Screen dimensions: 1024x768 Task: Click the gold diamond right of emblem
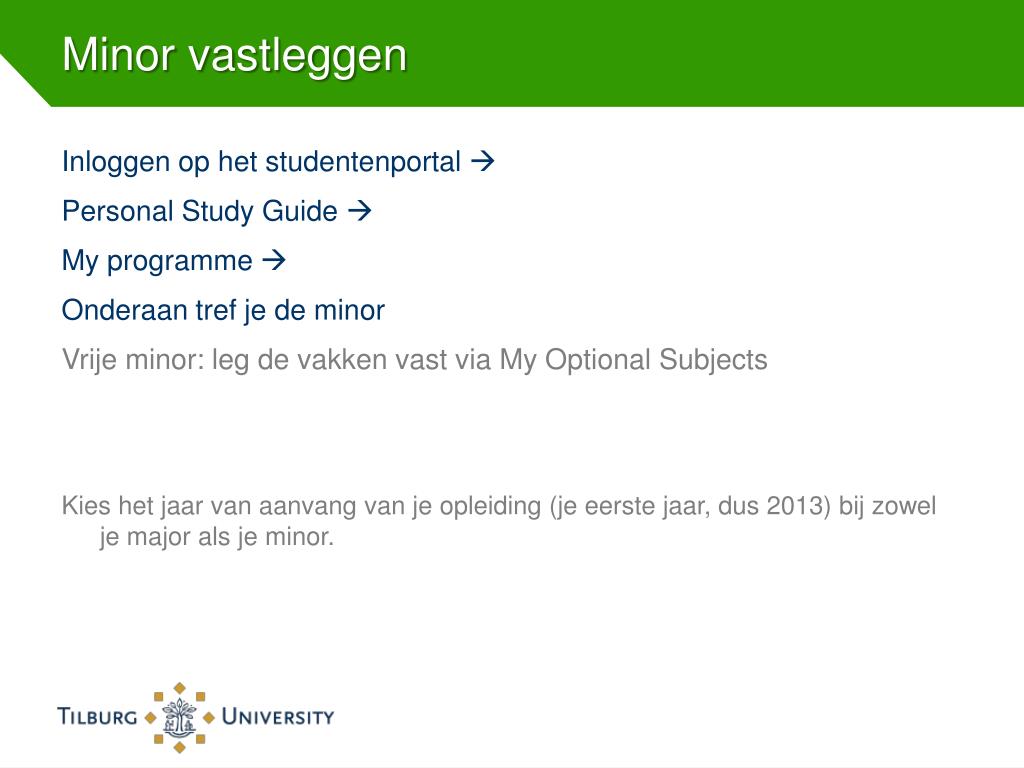pos(209,718)
